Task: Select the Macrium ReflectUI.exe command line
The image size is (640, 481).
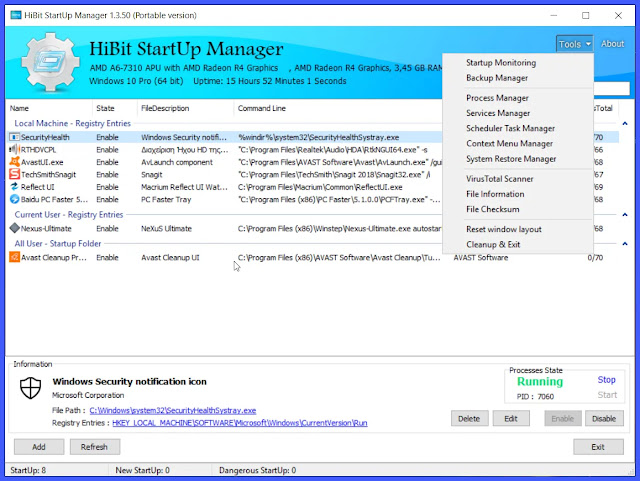Action: (x=320, y=187)
